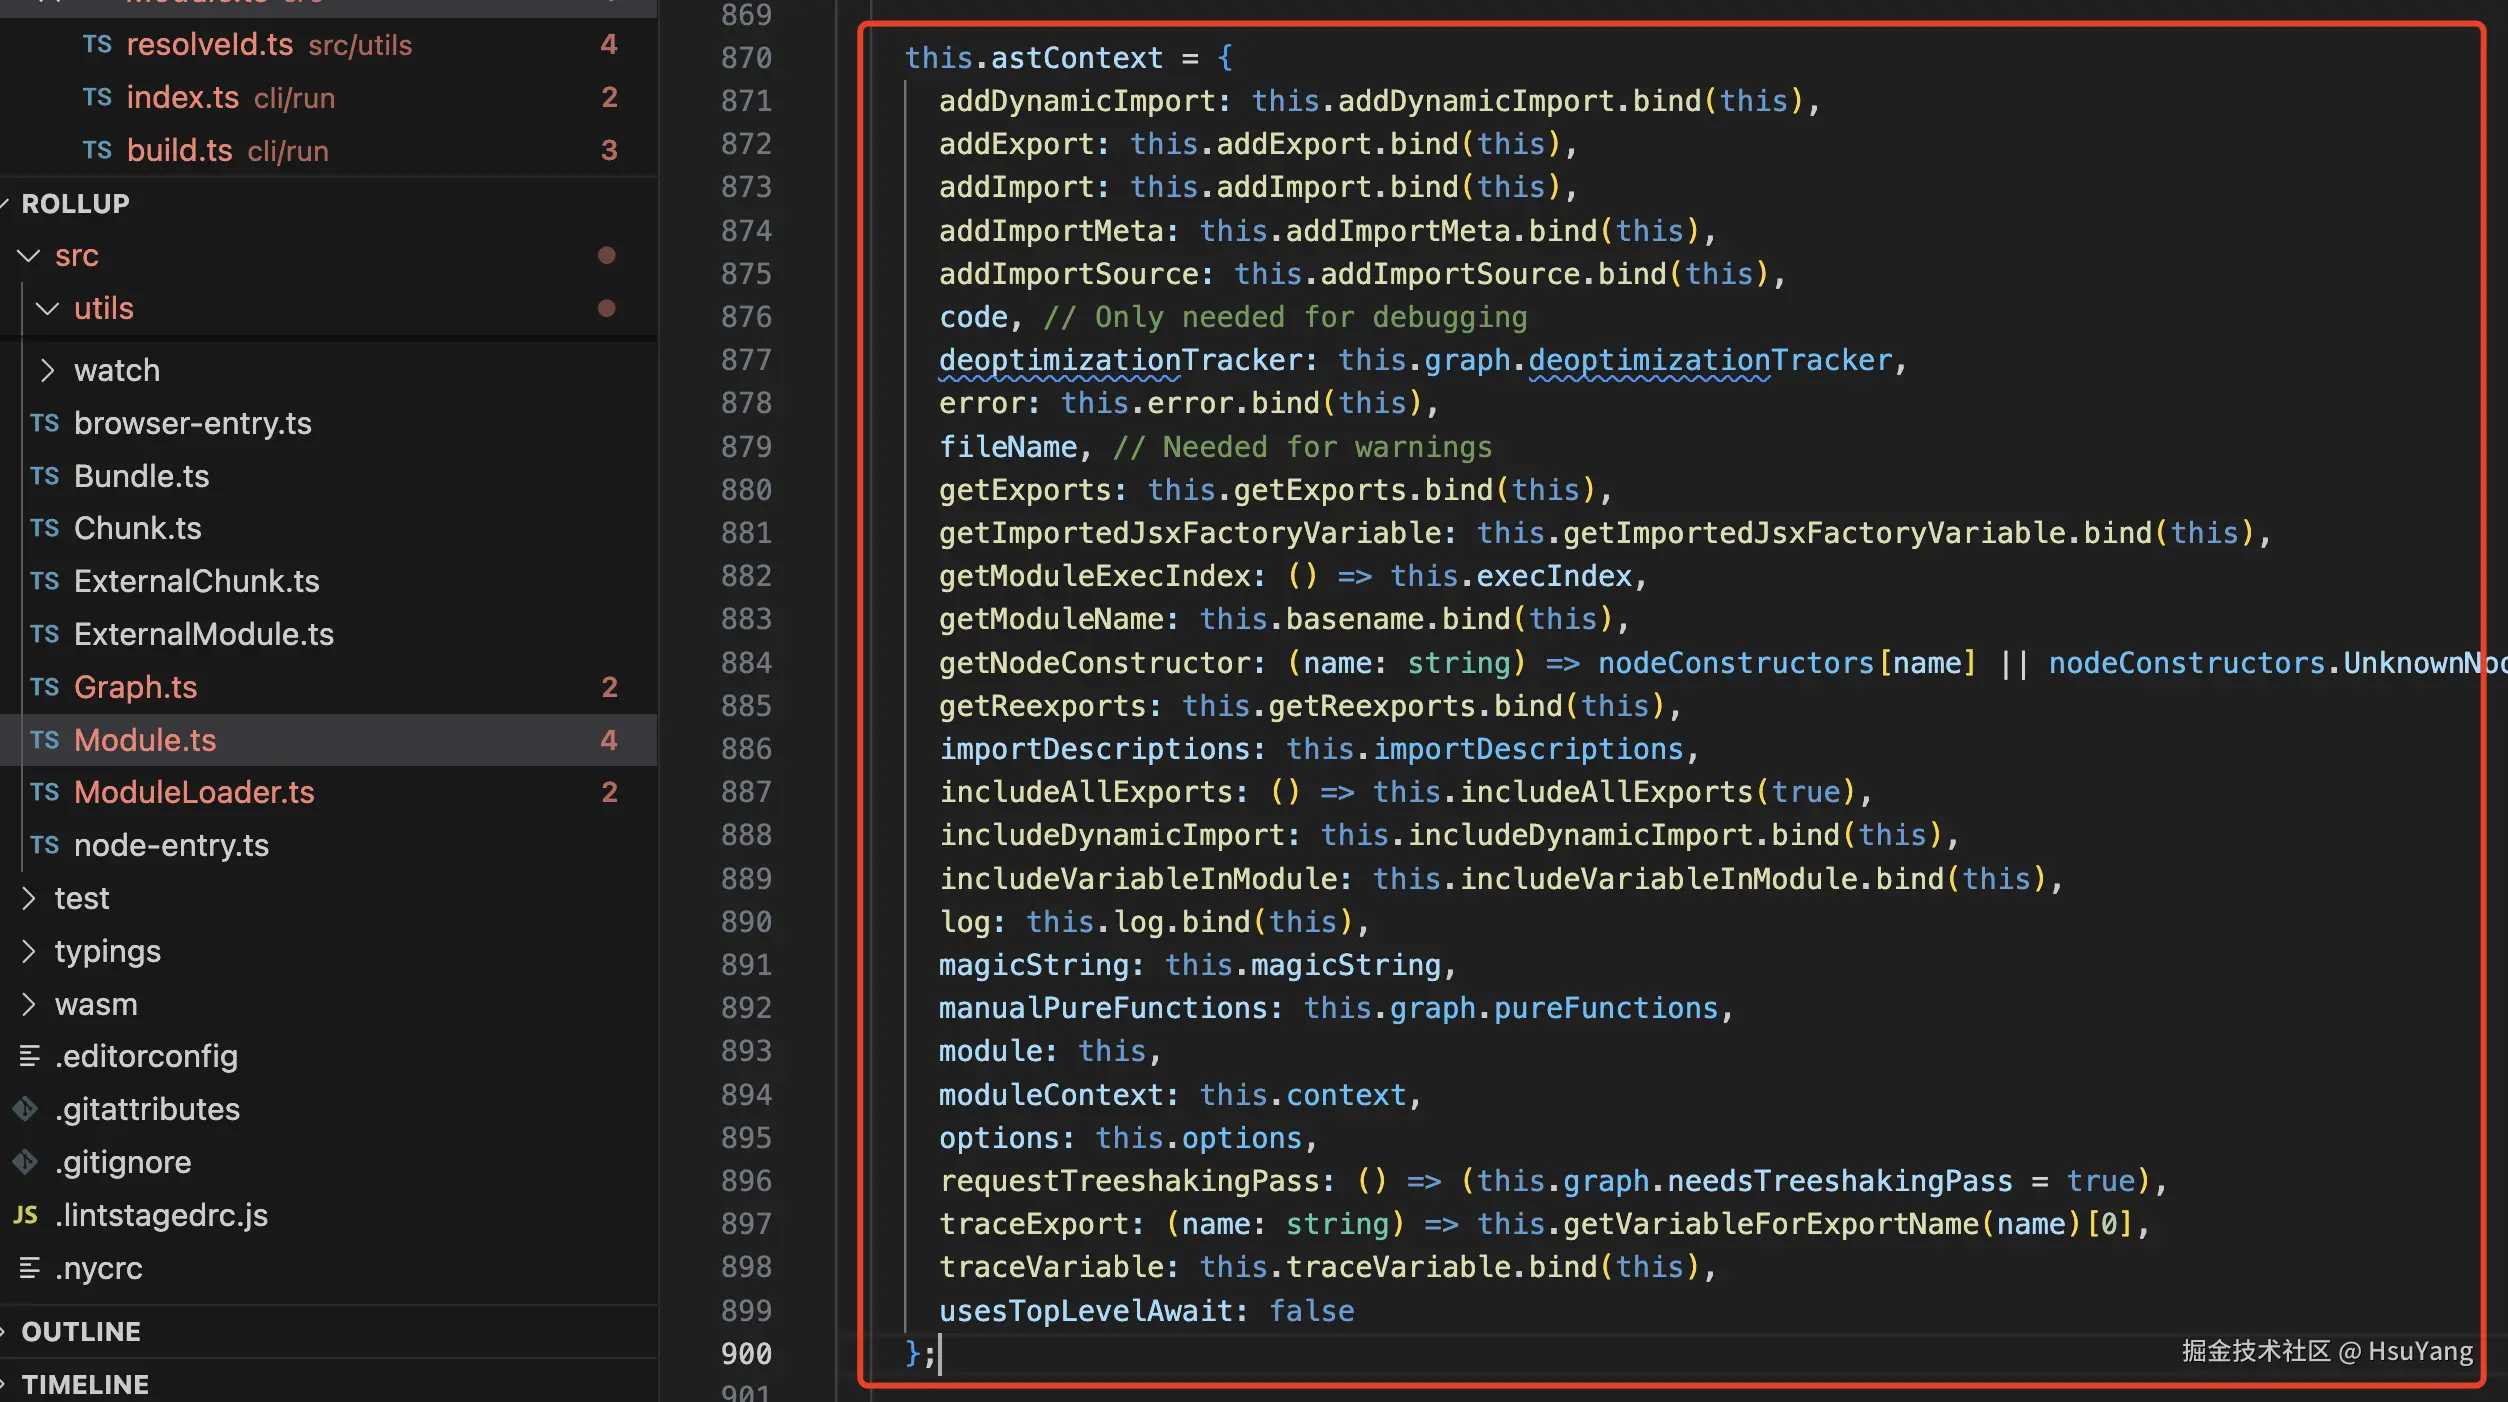This screenshot has height=1402, width=2508.
Task: Expand the typings folder
Action: (29, 951)
